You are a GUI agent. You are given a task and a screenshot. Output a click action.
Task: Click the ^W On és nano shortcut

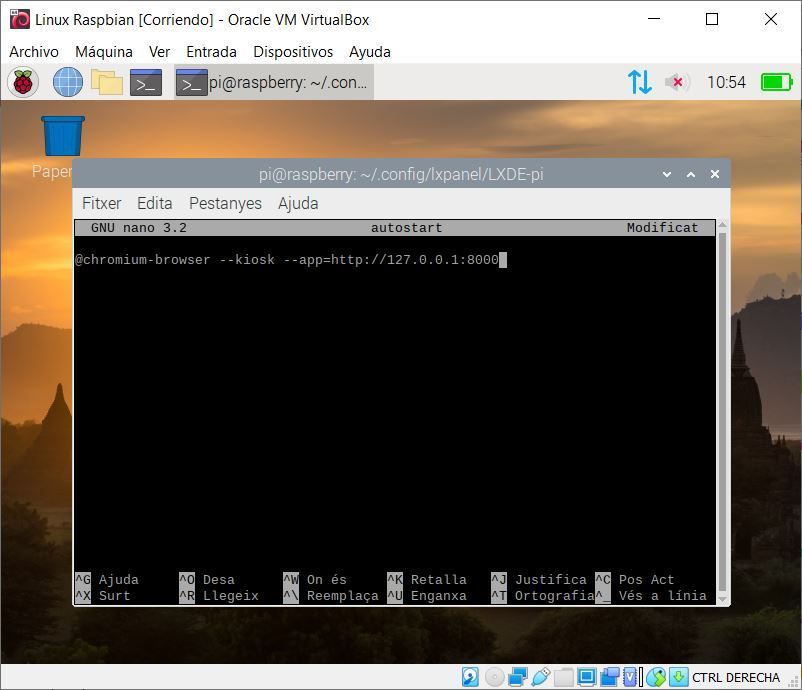(315, 580)
